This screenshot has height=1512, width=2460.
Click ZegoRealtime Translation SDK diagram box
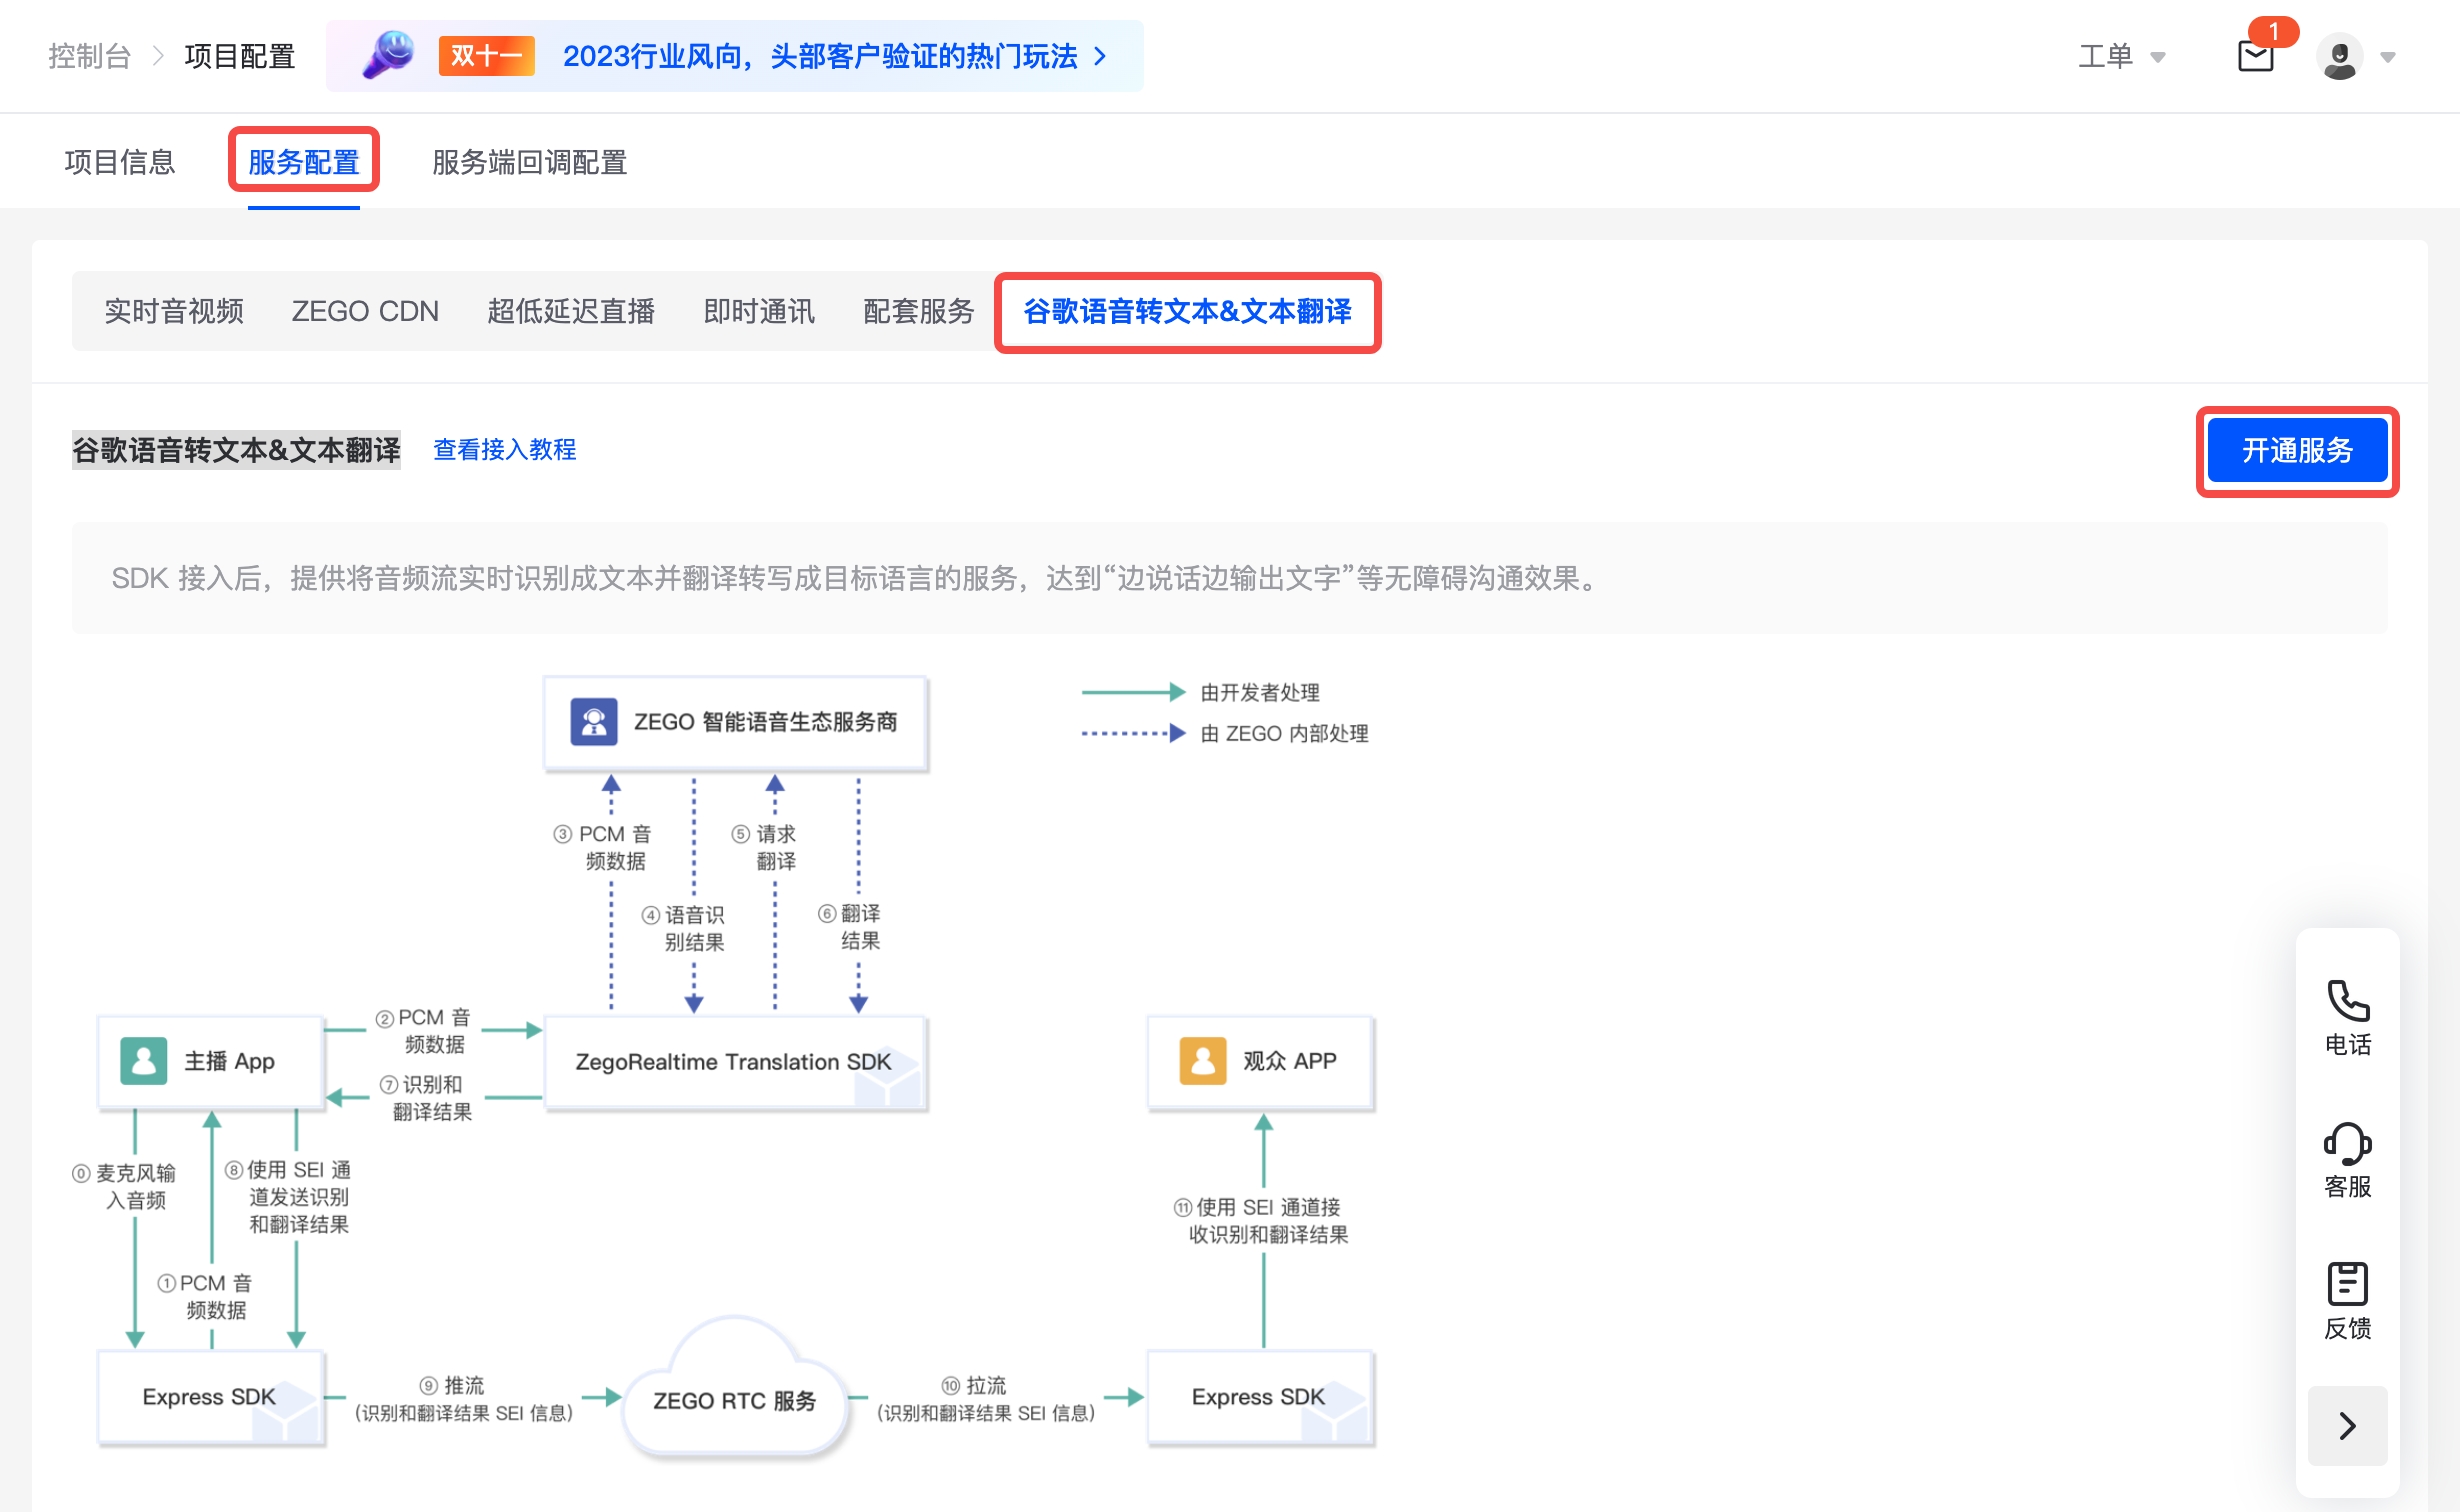tap(735, 1062)
